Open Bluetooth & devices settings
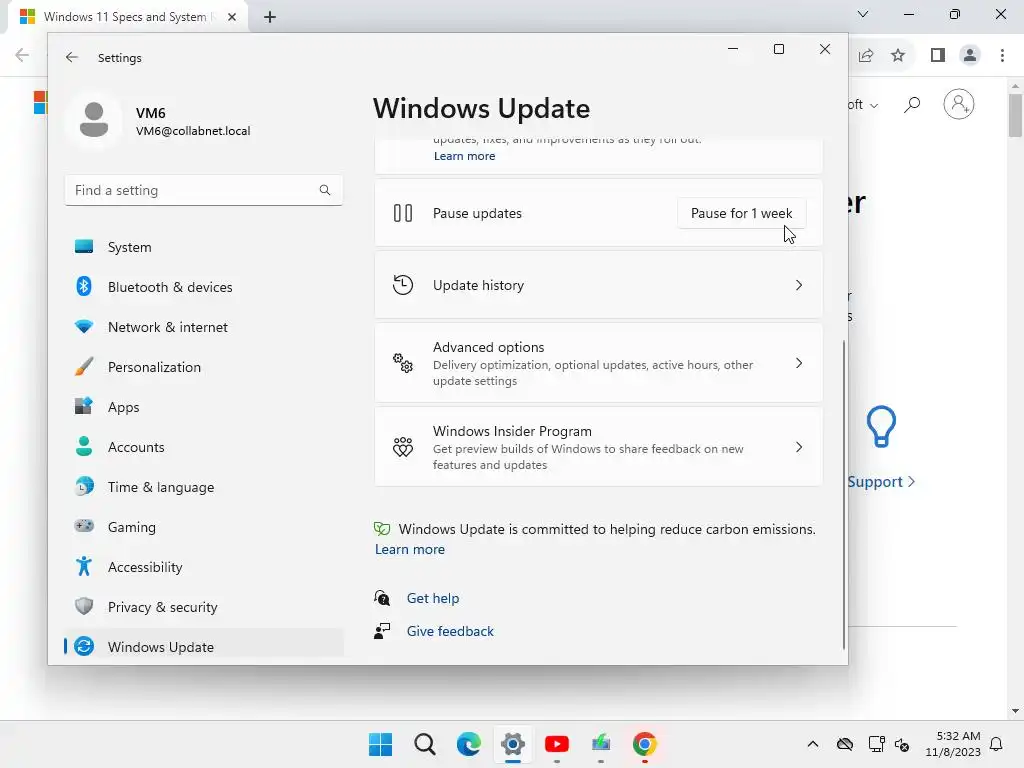1024x768 pixels. pos(204,287)
